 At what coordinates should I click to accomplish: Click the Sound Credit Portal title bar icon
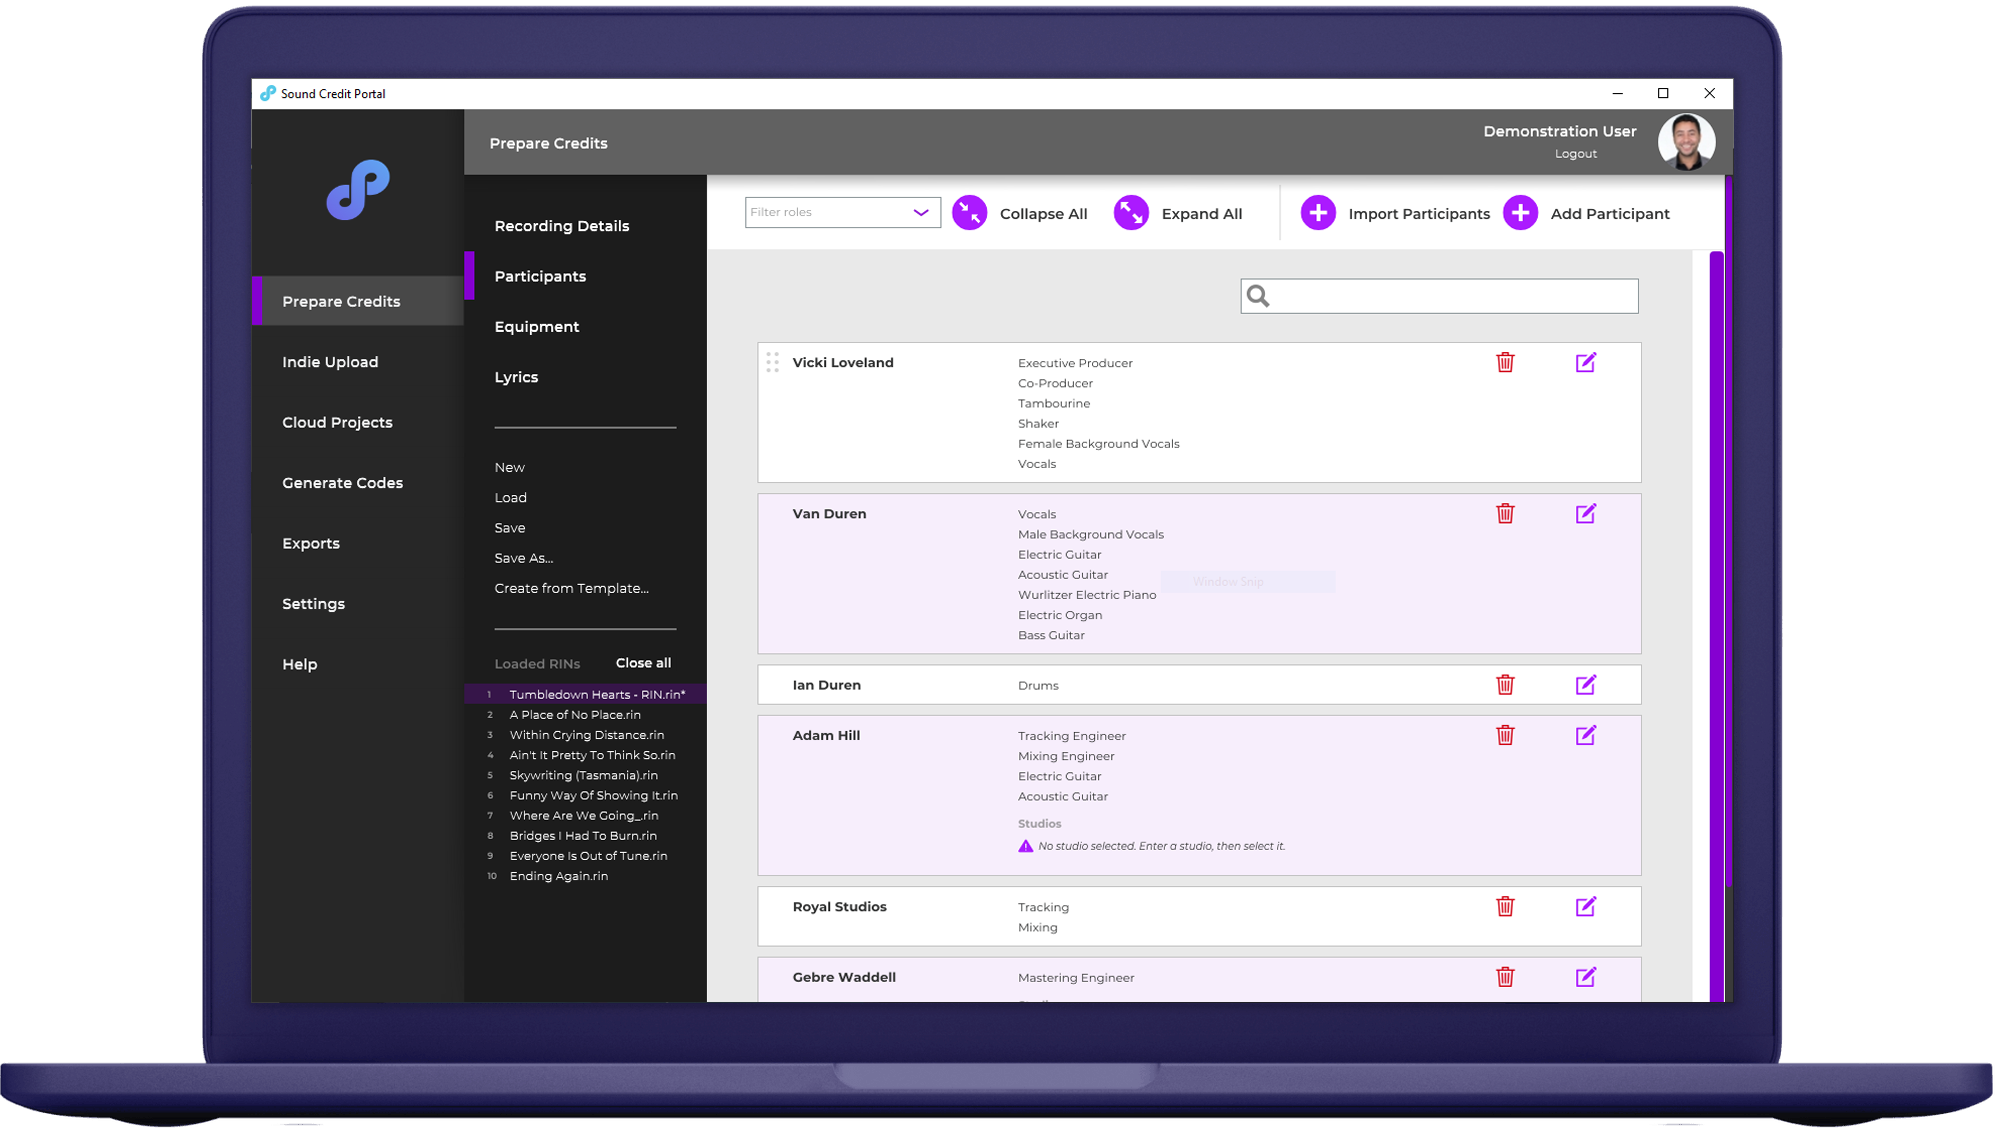268,94
